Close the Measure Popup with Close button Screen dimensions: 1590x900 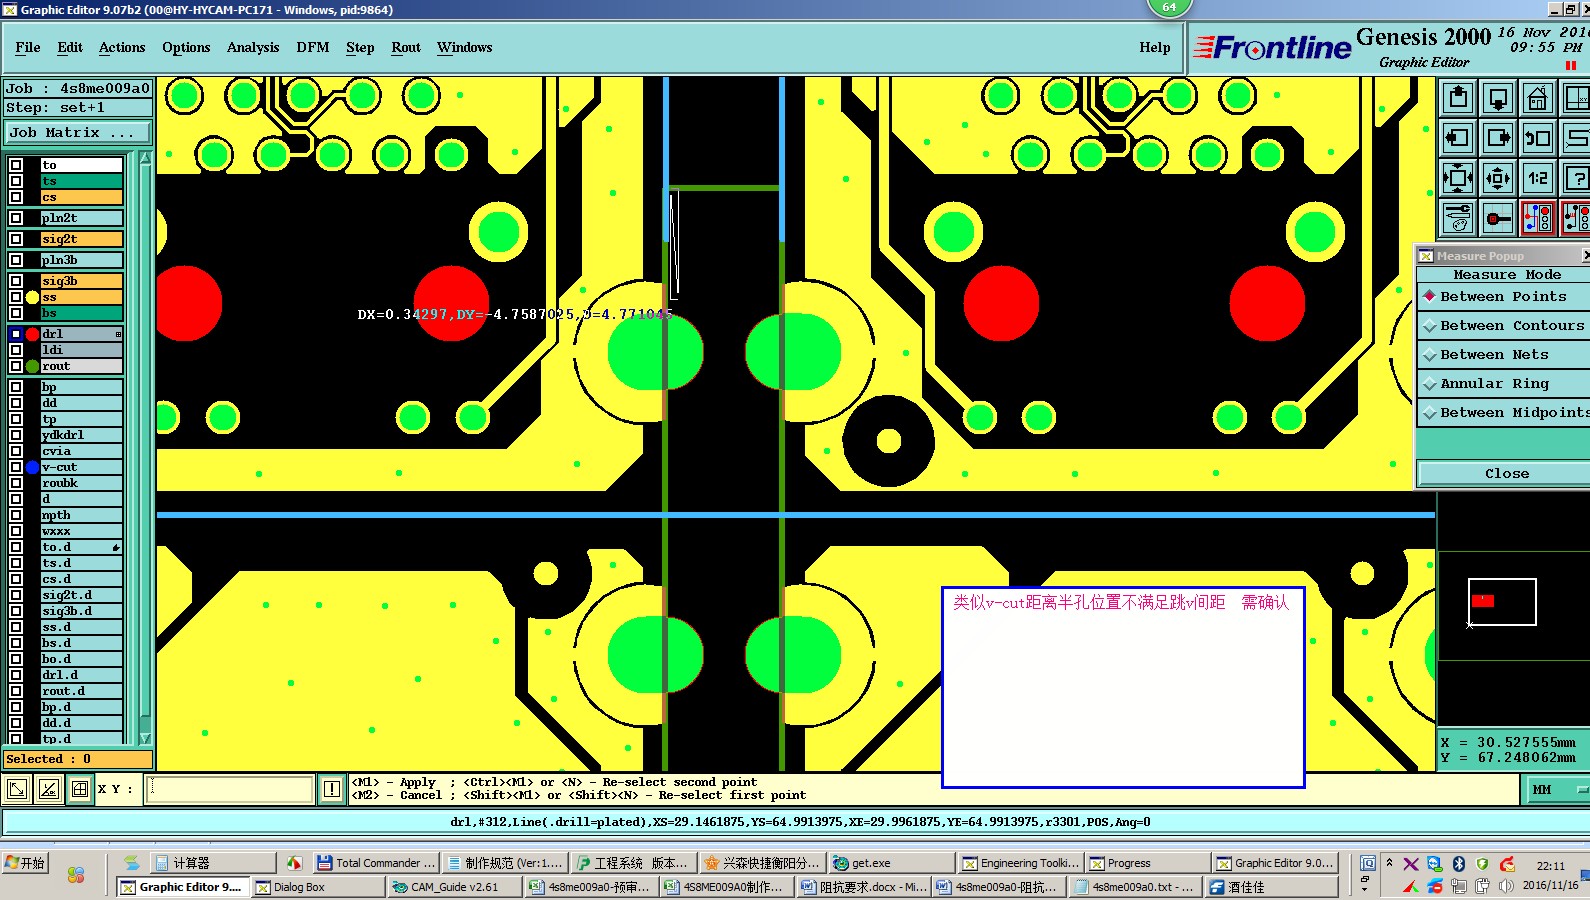tap(1505, 474)
